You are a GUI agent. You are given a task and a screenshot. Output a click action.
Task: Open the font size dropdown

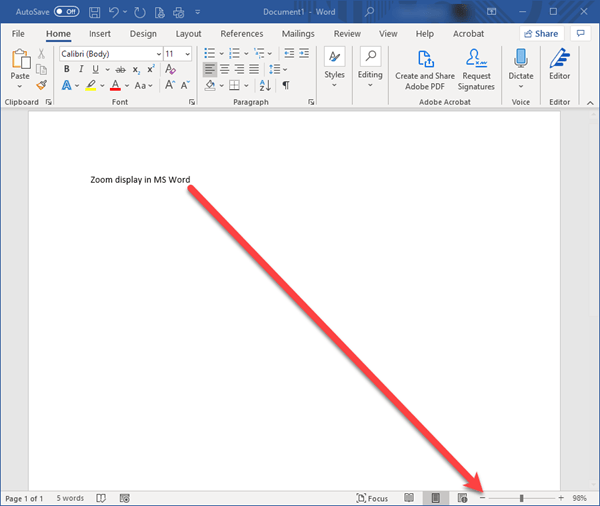176,53
